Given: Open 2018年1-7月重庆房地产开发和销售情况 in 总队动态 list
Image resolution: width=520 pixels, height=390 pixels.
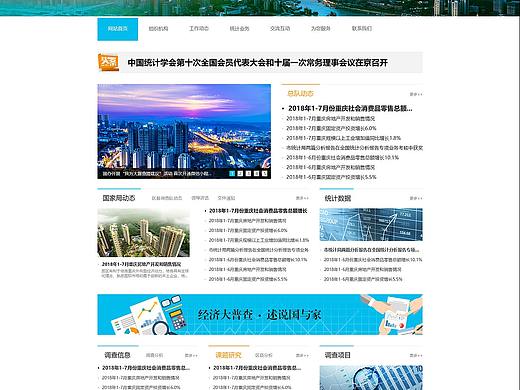Looking at the screenshot, I should 331,118.
